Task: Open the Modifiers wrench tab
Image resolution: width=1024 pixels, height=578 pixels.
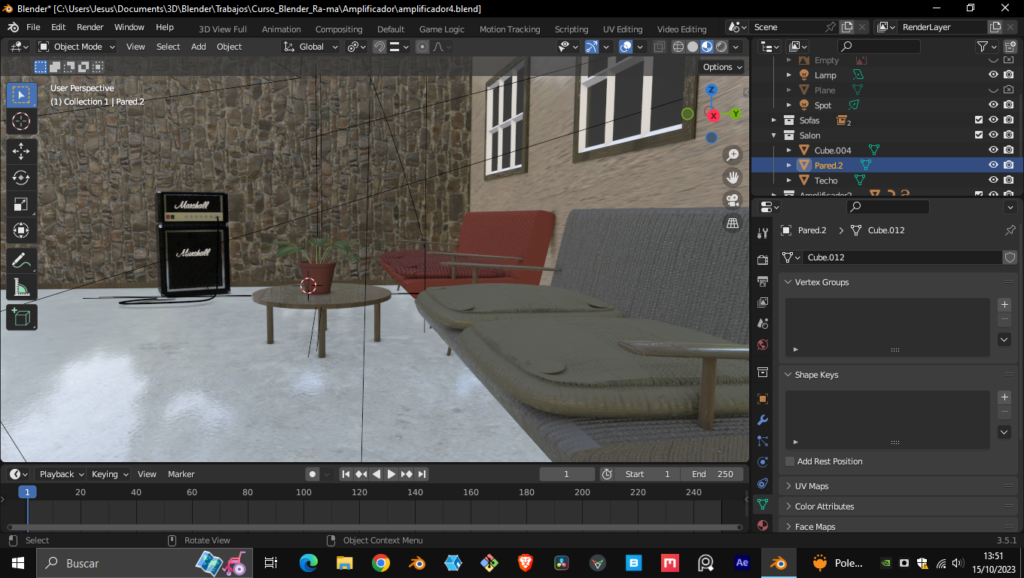Action: [x=762, y=419]
